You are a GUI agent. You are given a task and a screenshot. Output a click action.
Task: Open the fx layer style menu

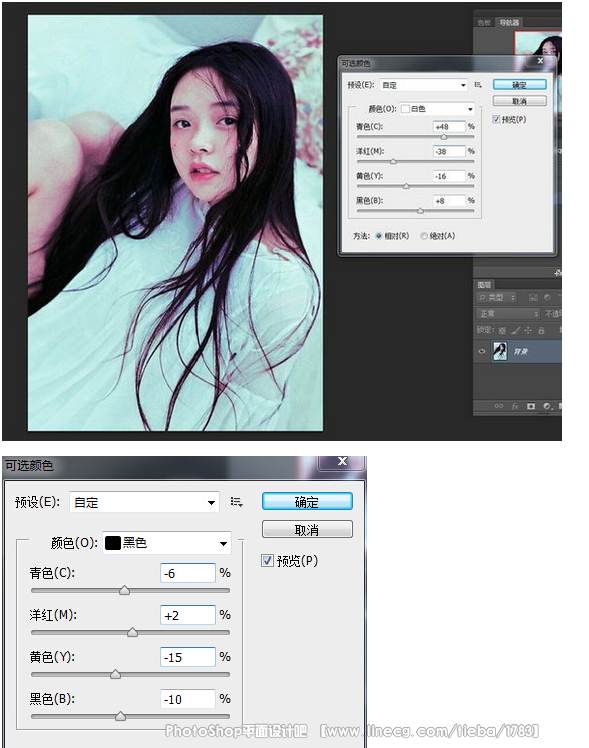point(515,406)
